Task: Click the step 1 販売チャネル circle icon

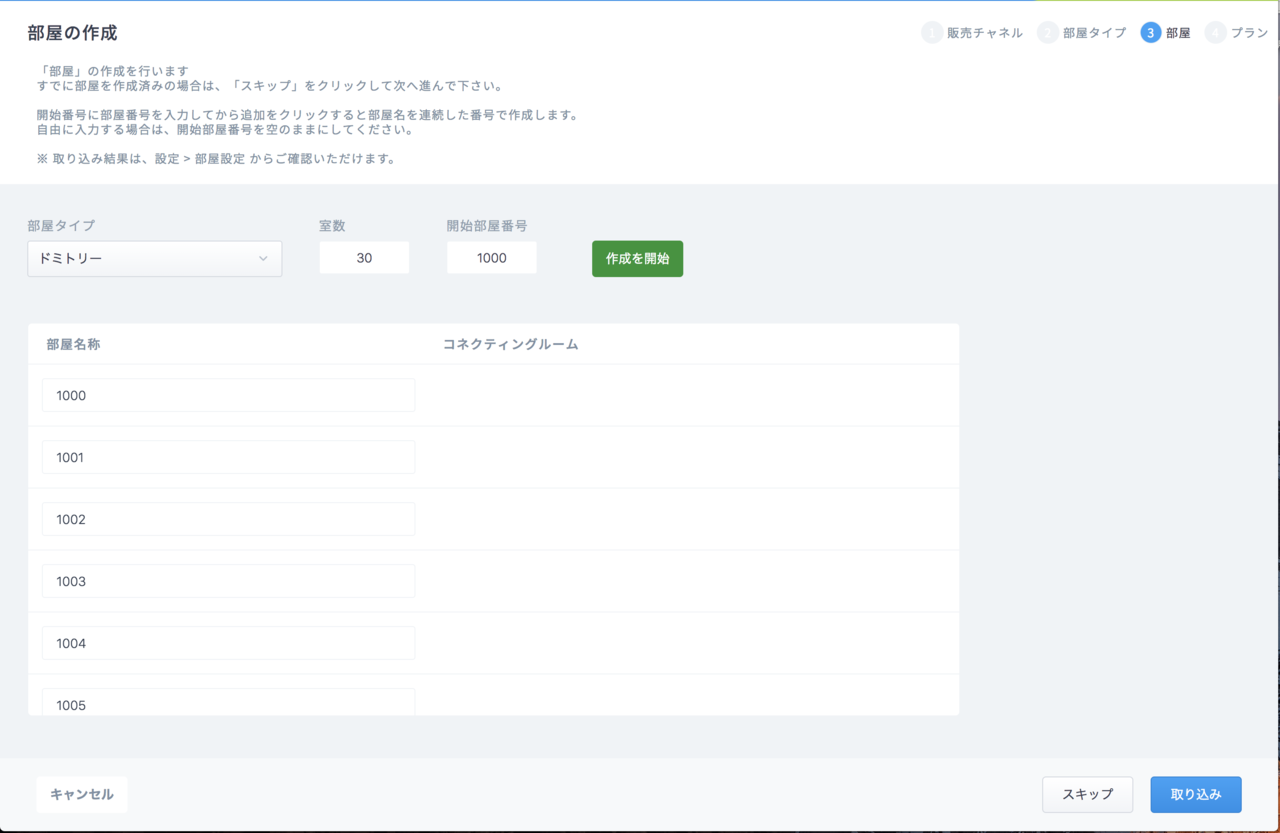Action: tap(932, 33)
